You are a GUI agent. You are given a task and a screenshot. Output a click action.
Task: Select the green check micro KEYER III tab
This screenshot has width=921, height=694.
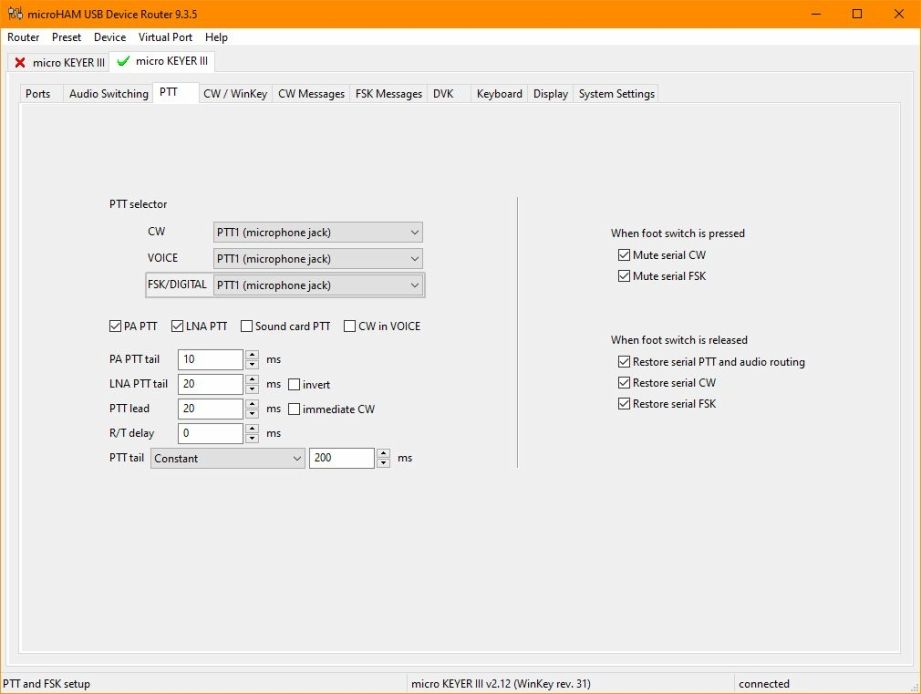[x=162, y=61]
